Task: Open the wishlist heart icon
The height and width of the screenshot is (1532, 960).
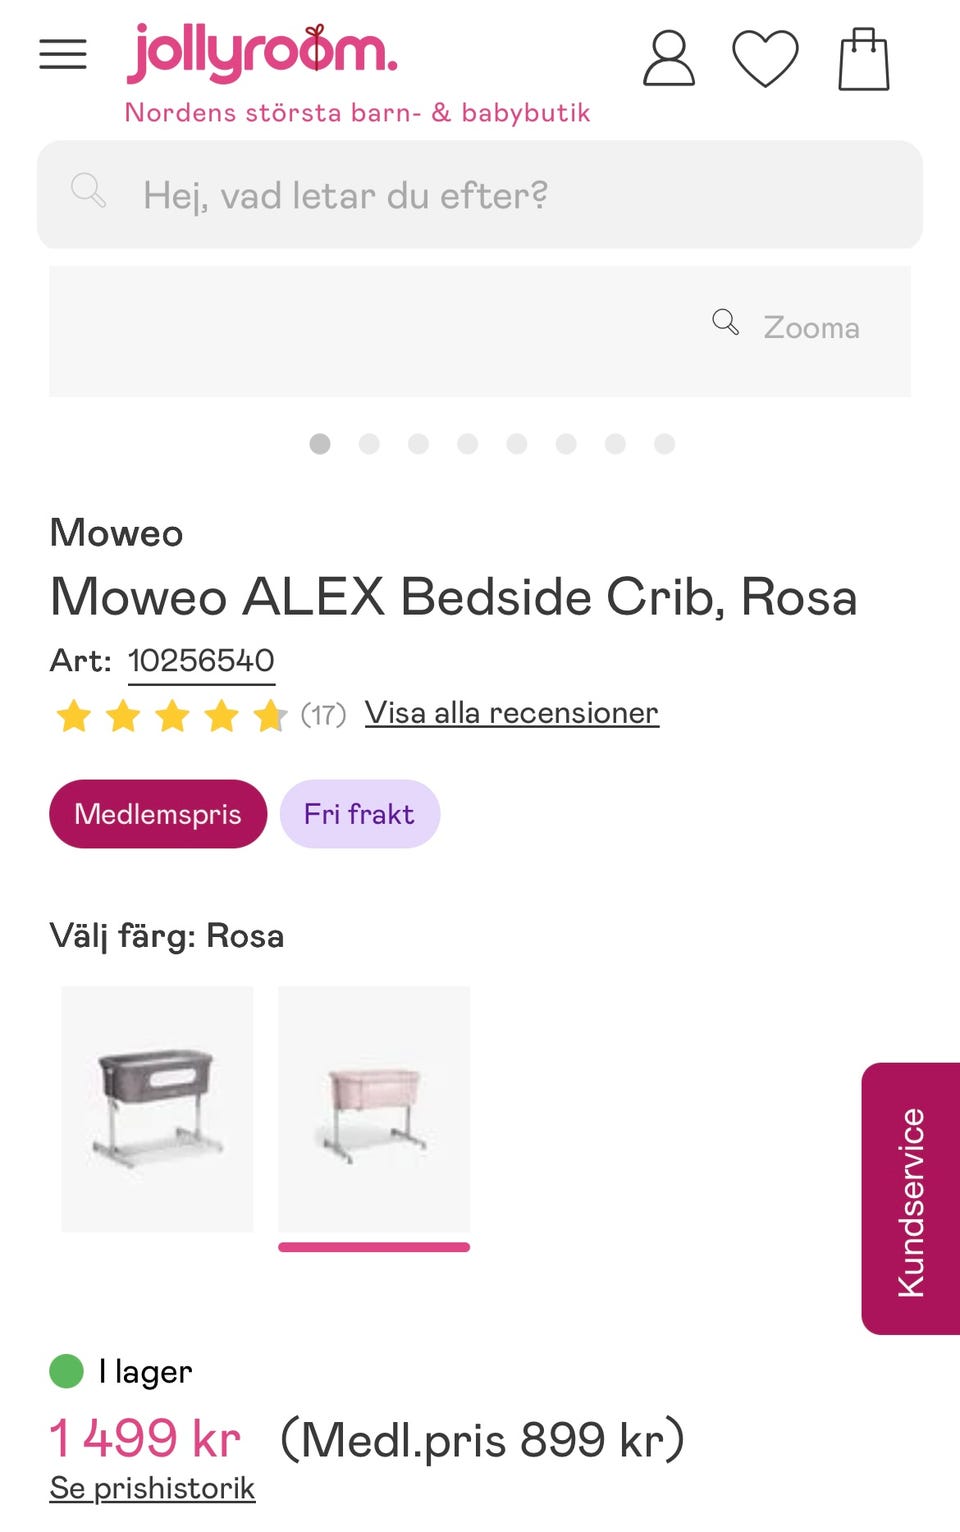Action: coord(765,58)
